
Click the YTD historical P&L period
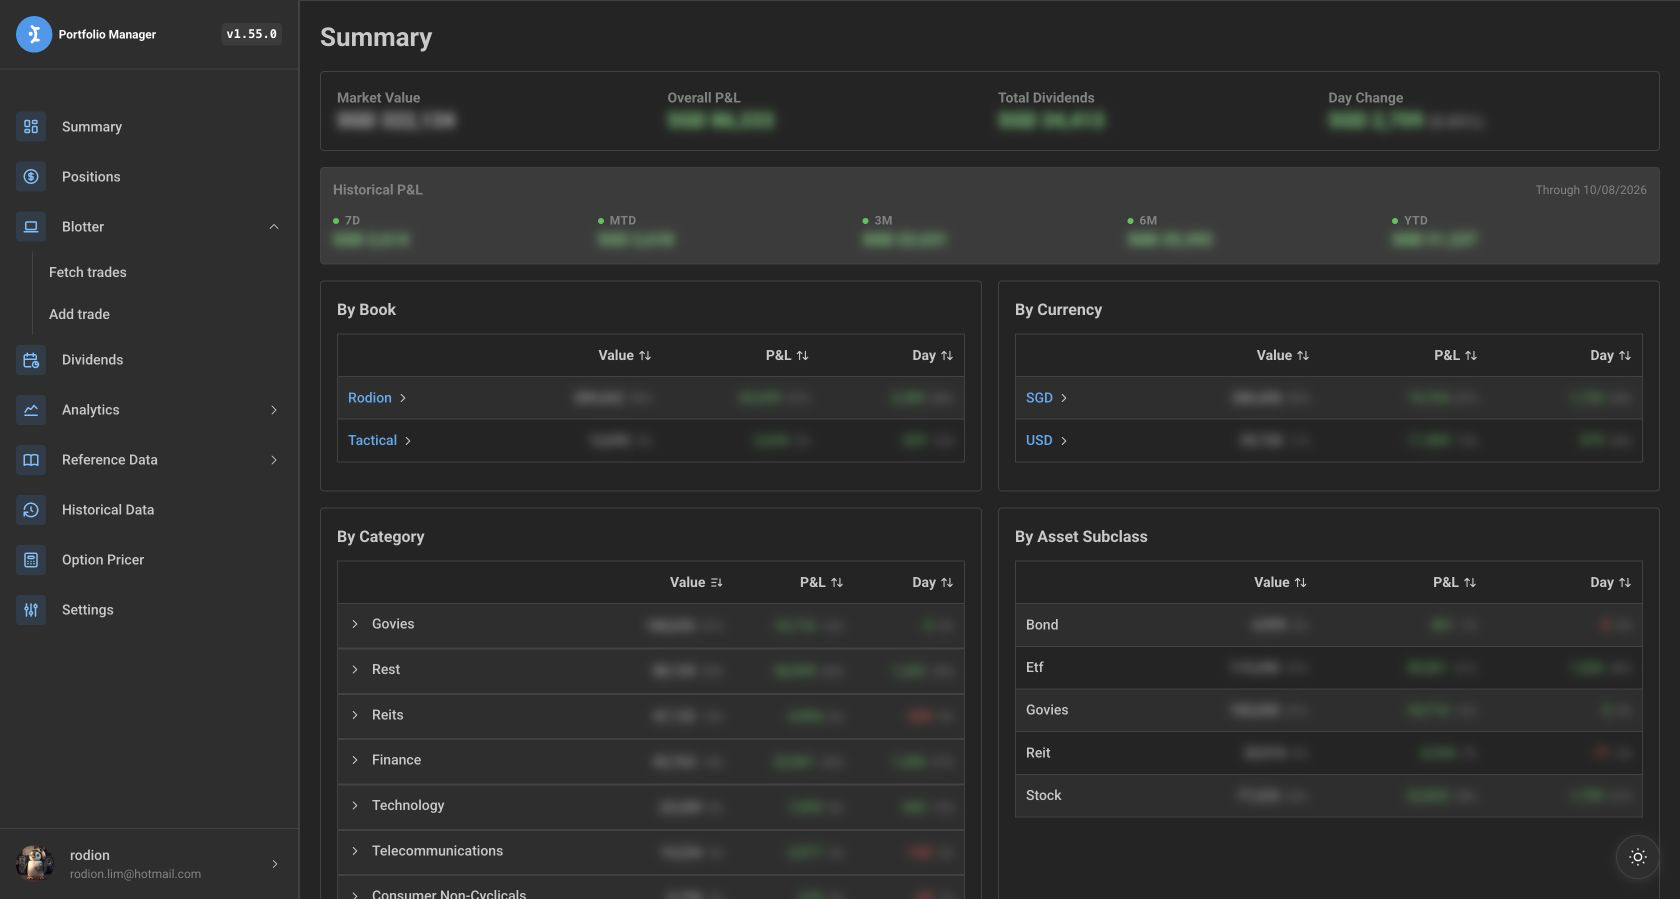click(1415, 221)
